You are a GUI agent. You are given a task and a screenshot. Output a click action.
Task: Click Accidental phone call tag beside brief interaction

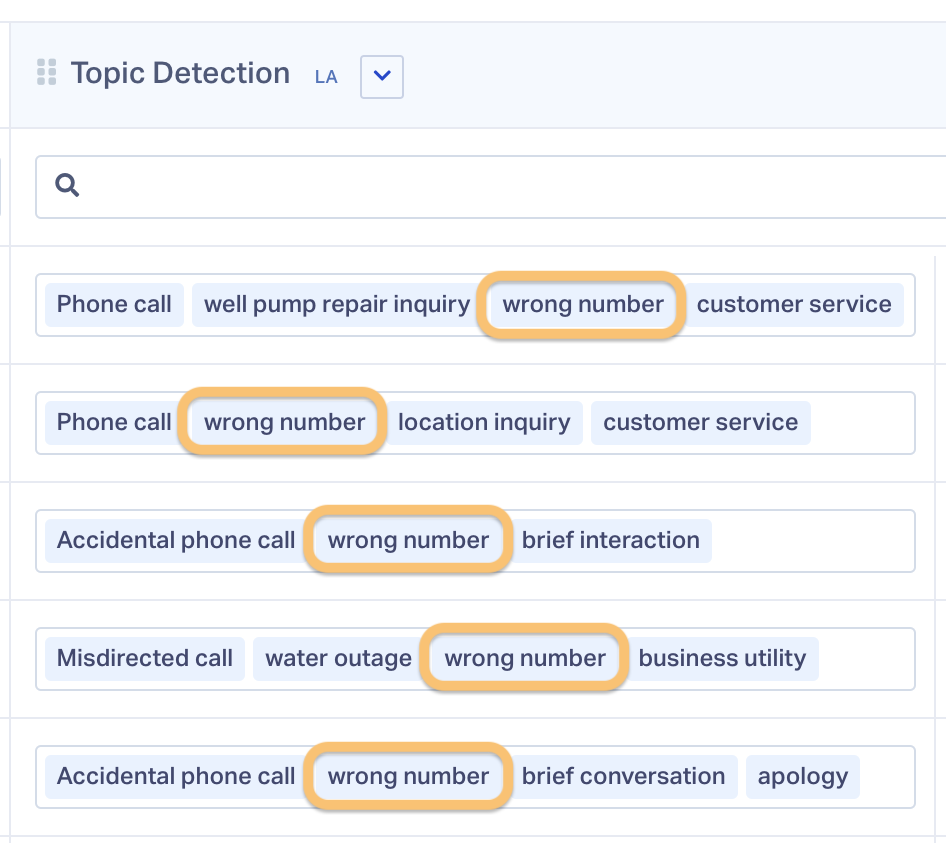(x=176, y=541)
